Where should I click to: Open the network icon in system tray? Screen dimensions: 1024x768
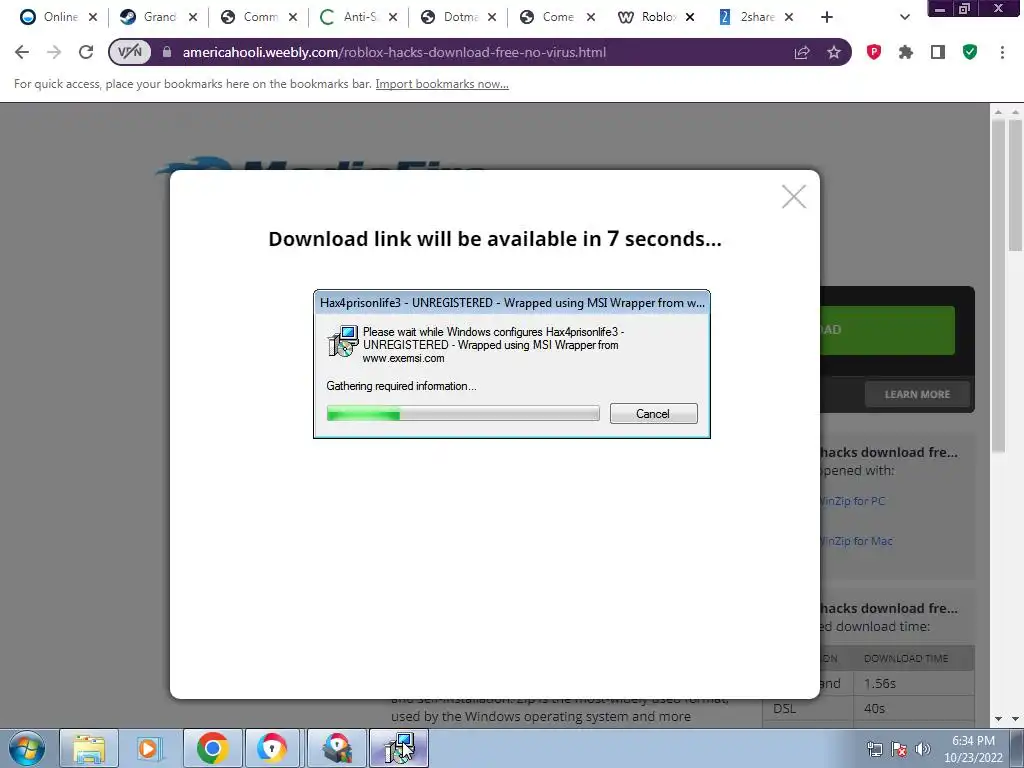874,749
